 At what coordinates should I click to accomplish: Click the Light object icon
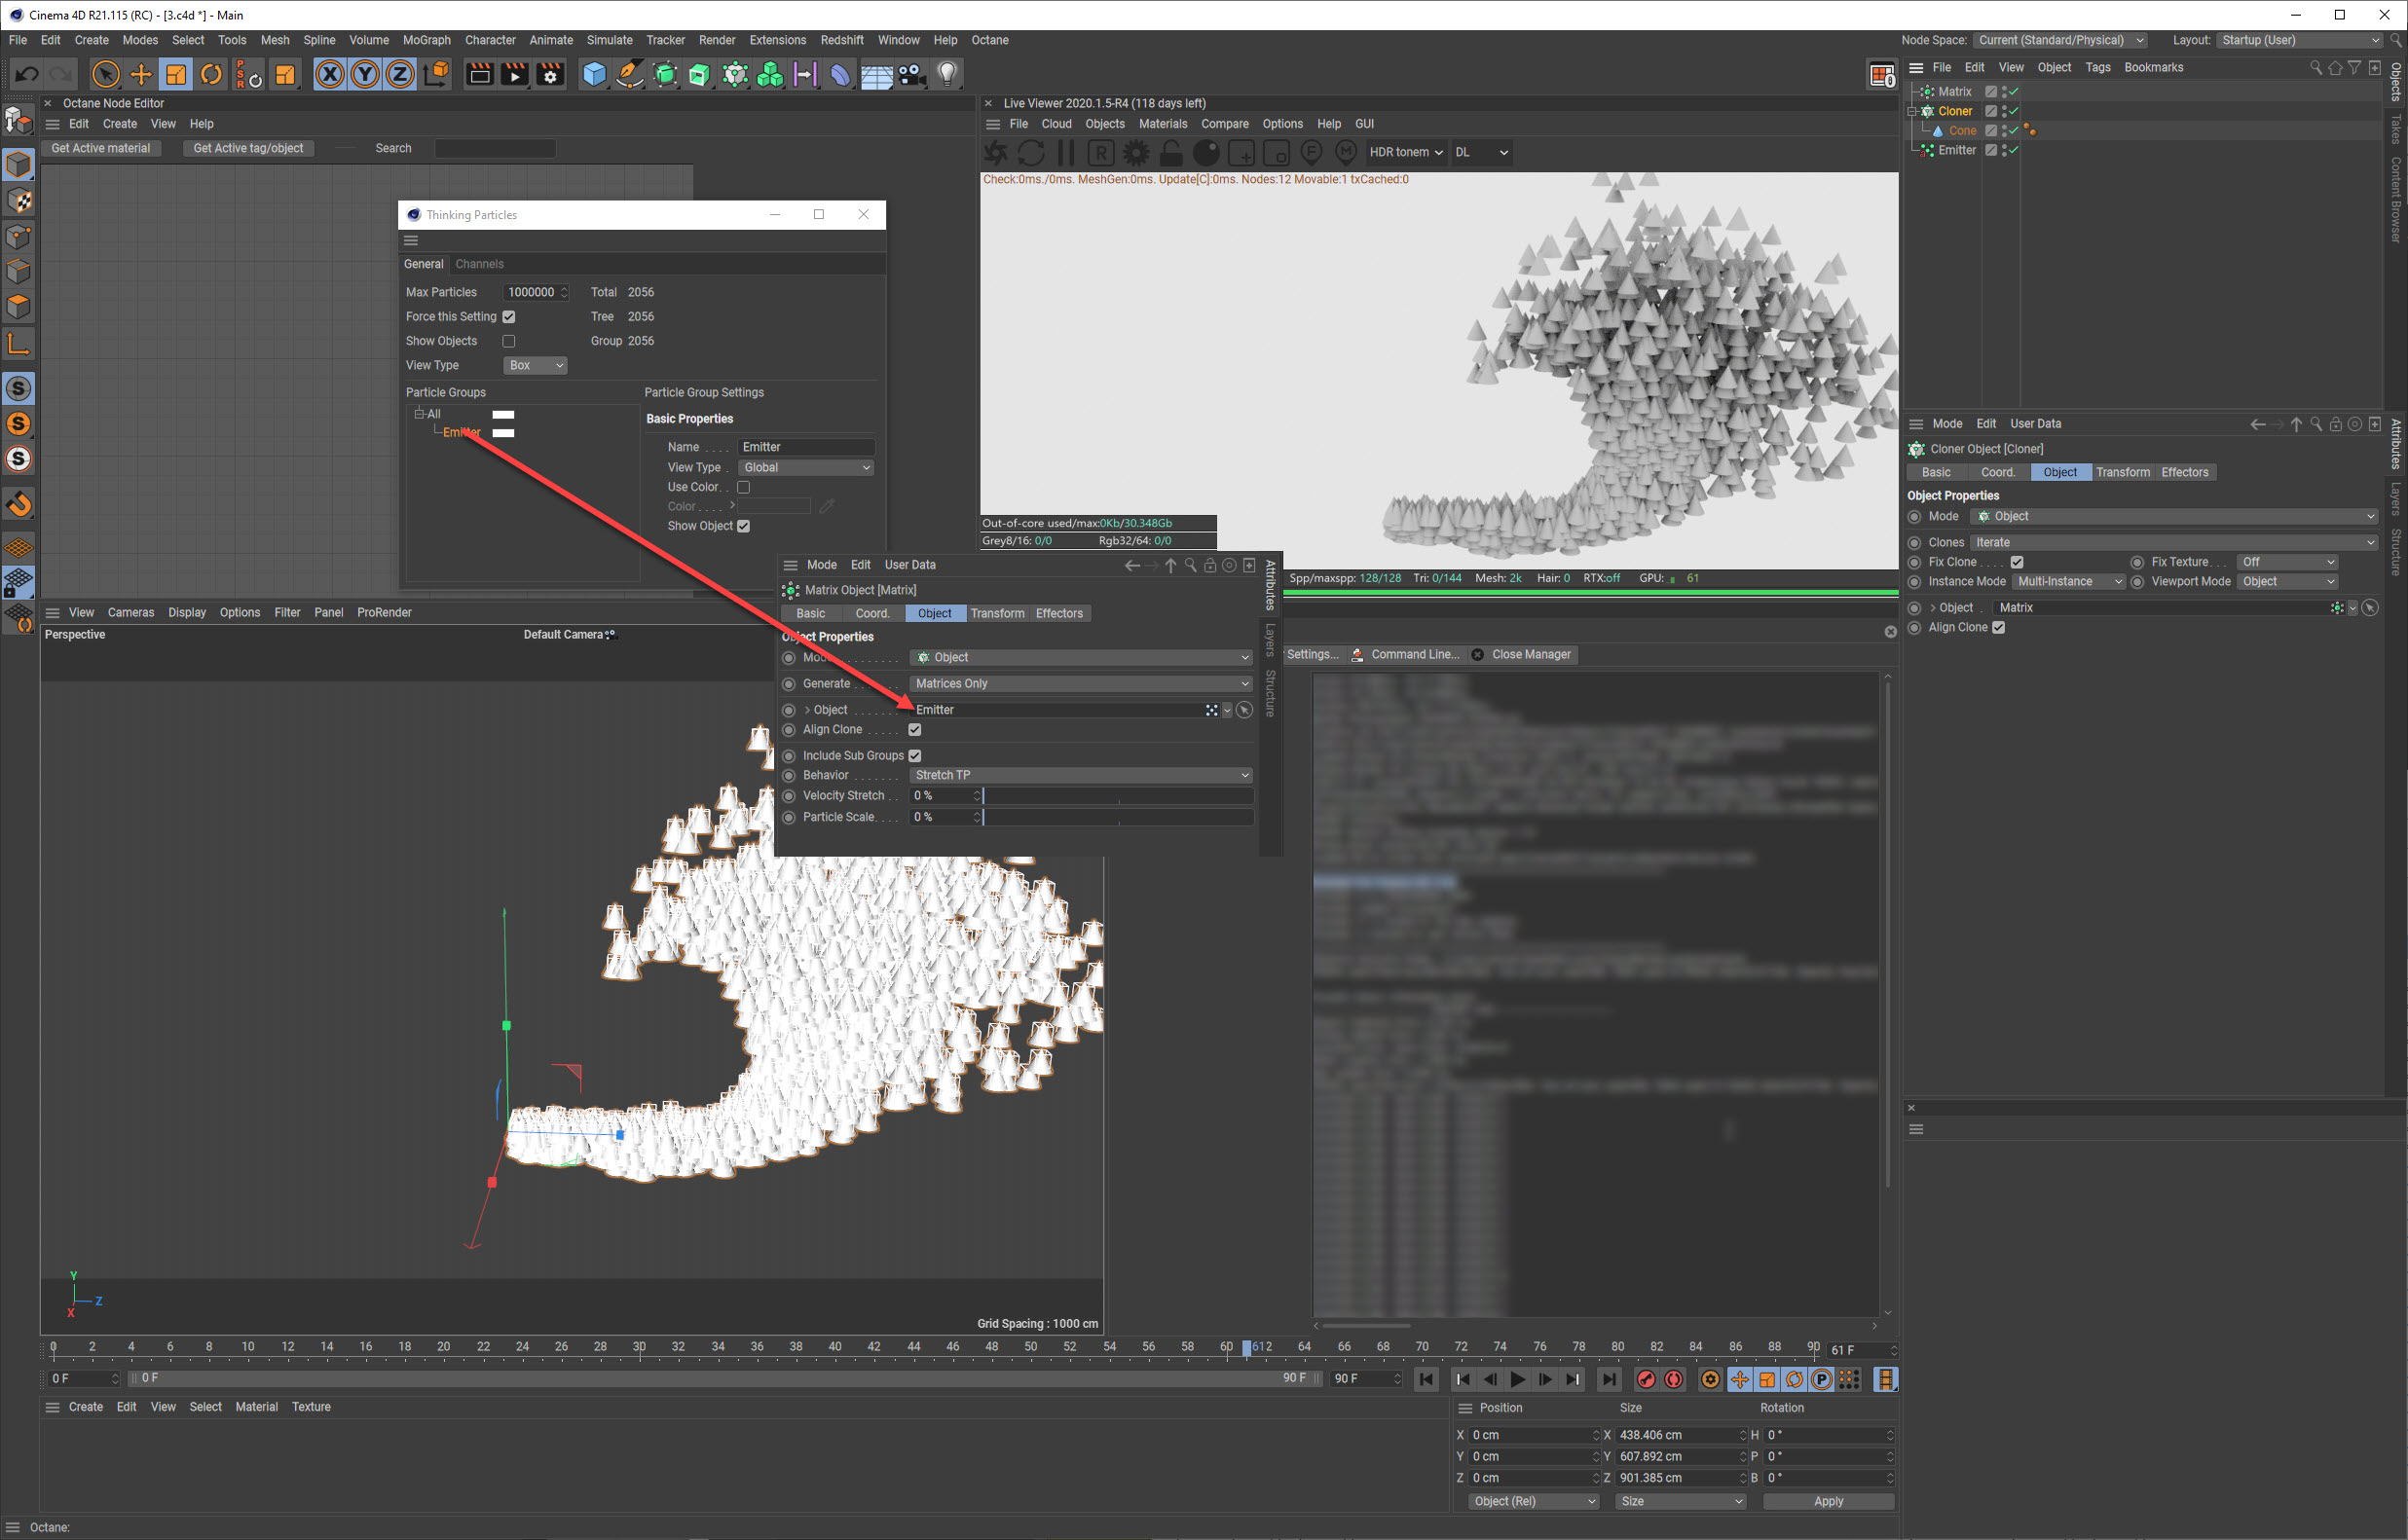947,75
